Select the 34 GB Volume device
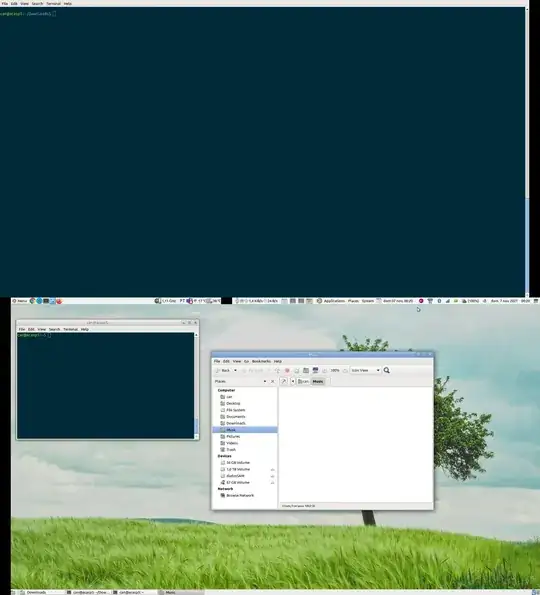Screen dimensions: 540x595 tap(245, 463)
